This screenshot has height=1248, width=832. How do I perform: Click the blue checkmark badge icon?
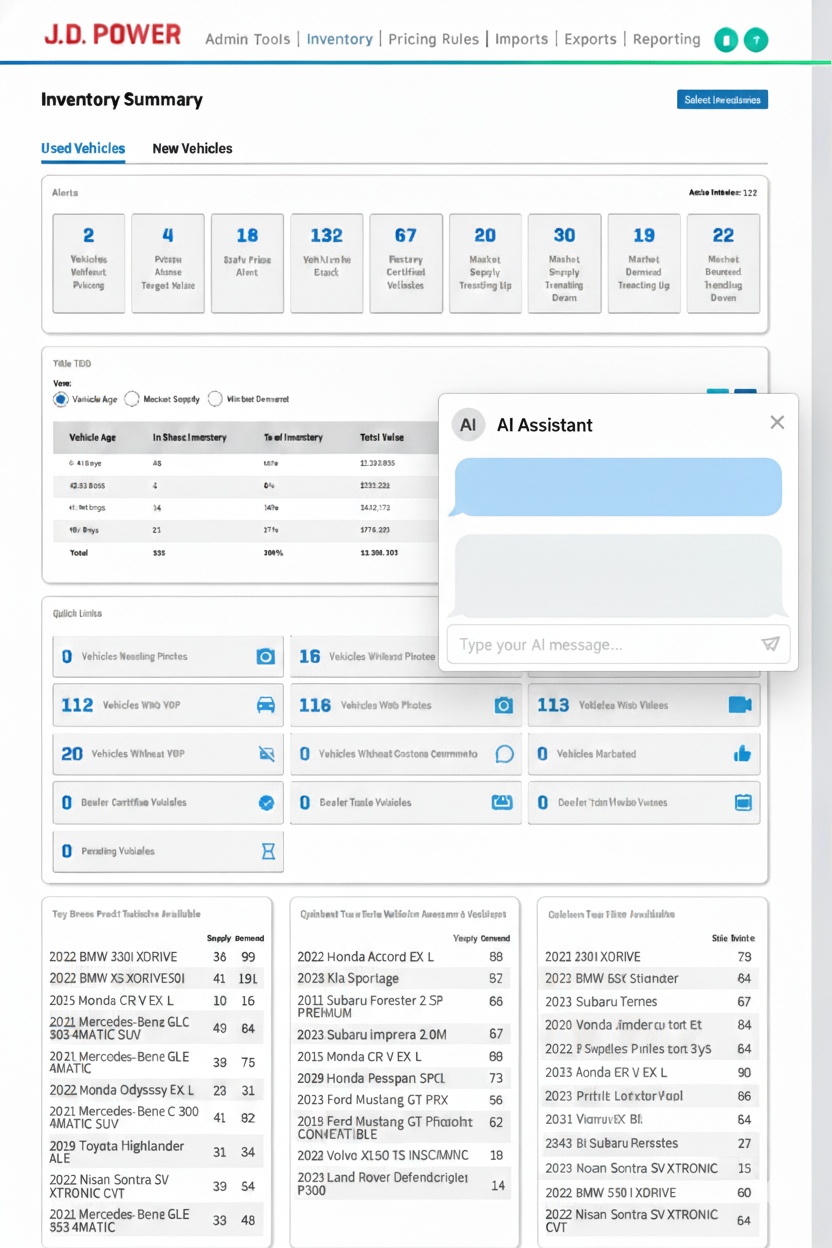(x=266, y=802)
